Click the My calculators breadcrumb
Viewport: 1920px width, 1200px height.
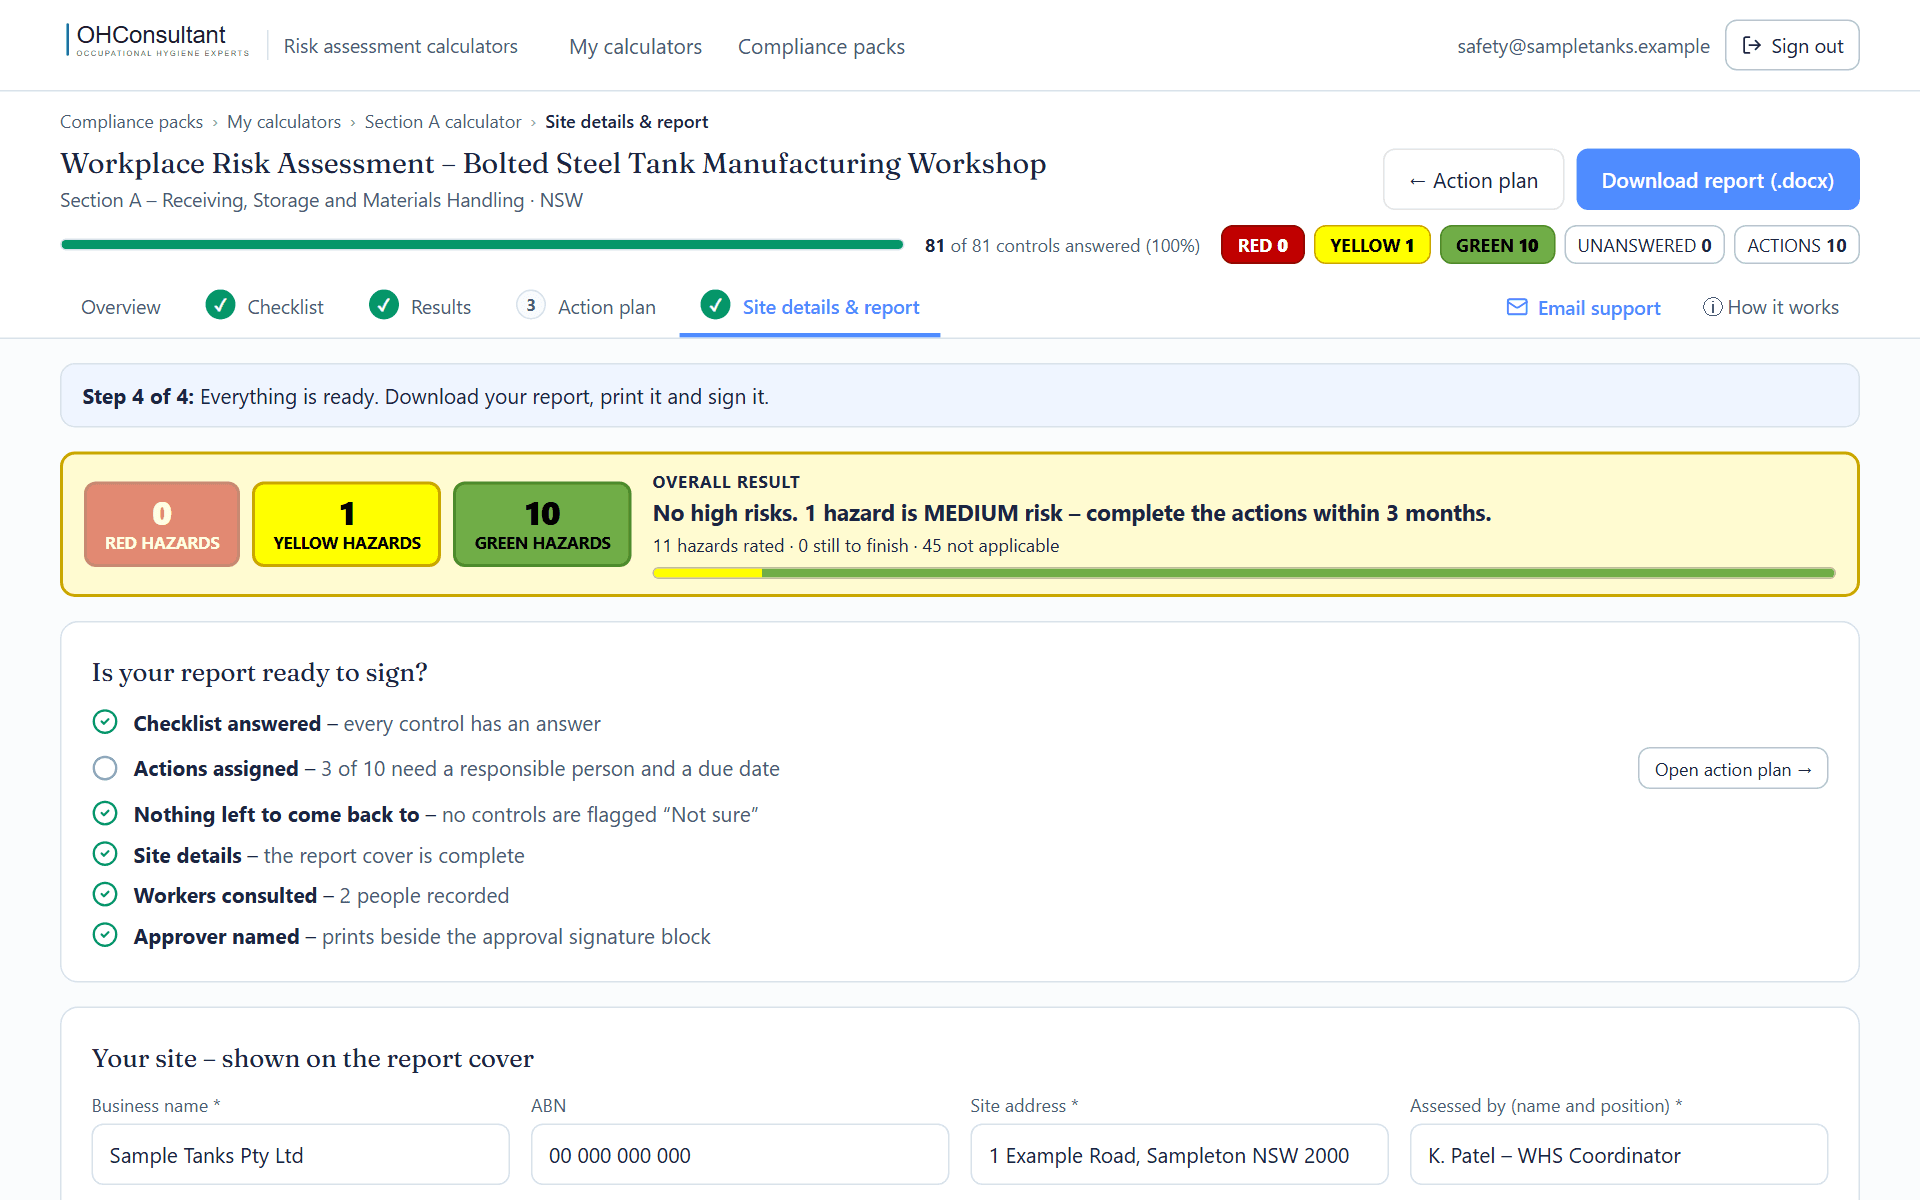[x=284, y=122]
